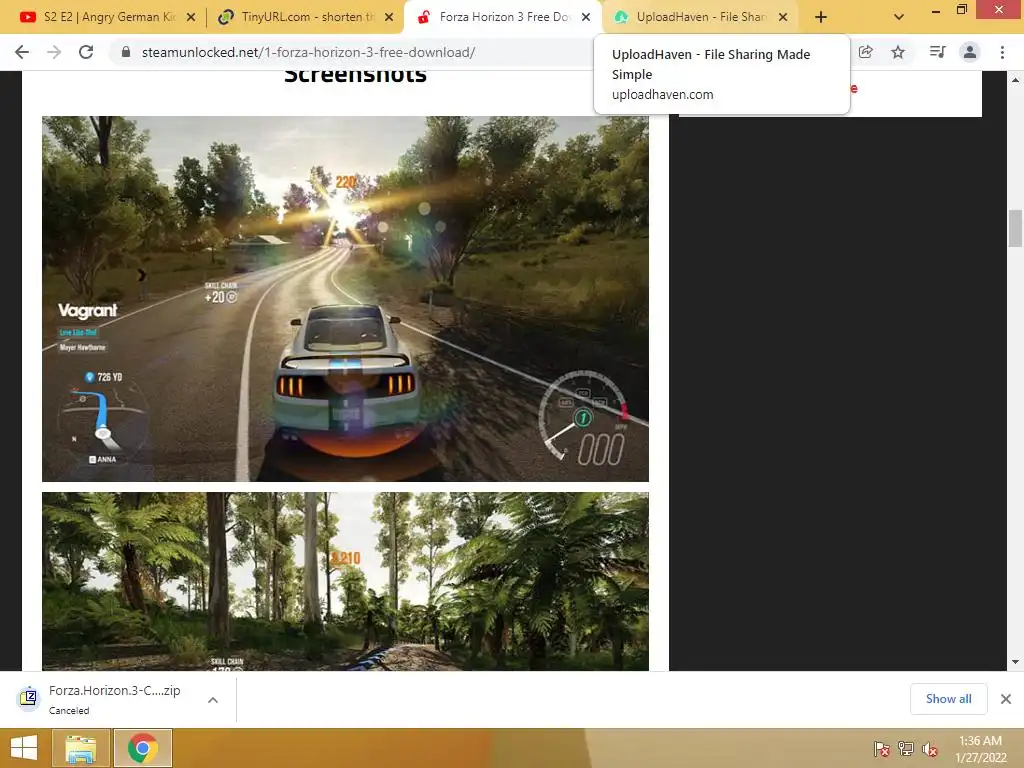
Task: Open the media control icon
Action: click(x=938, y=52)
